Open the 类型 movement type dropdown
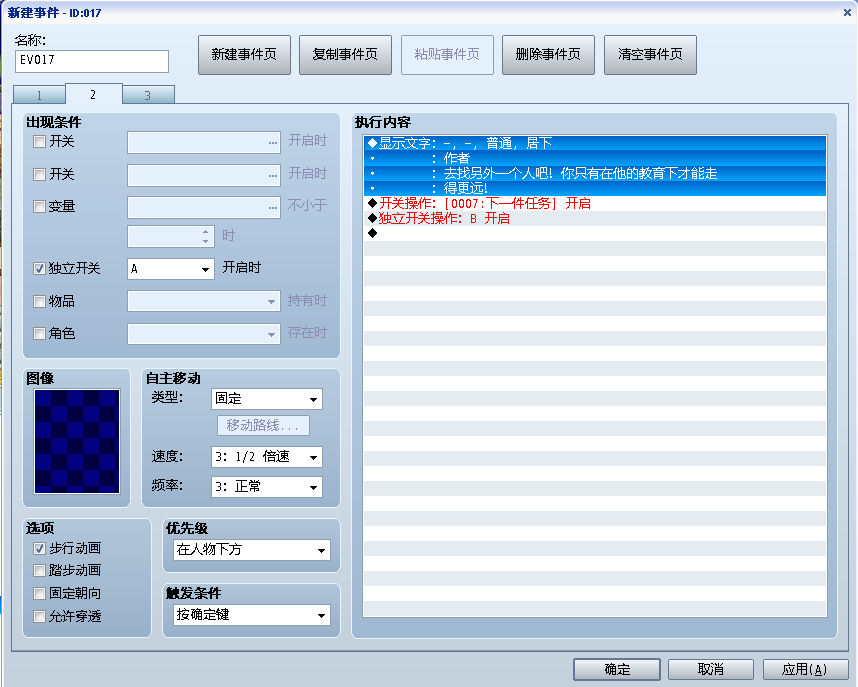Viewport: 858px width, 687px height. pos(266,399)
